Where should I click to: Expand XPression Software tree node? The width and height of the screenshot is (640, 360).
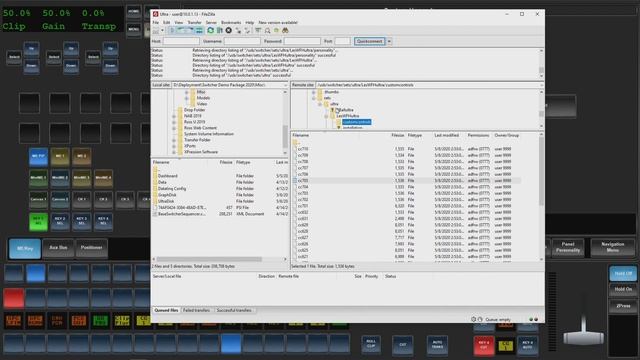(174, 152)
